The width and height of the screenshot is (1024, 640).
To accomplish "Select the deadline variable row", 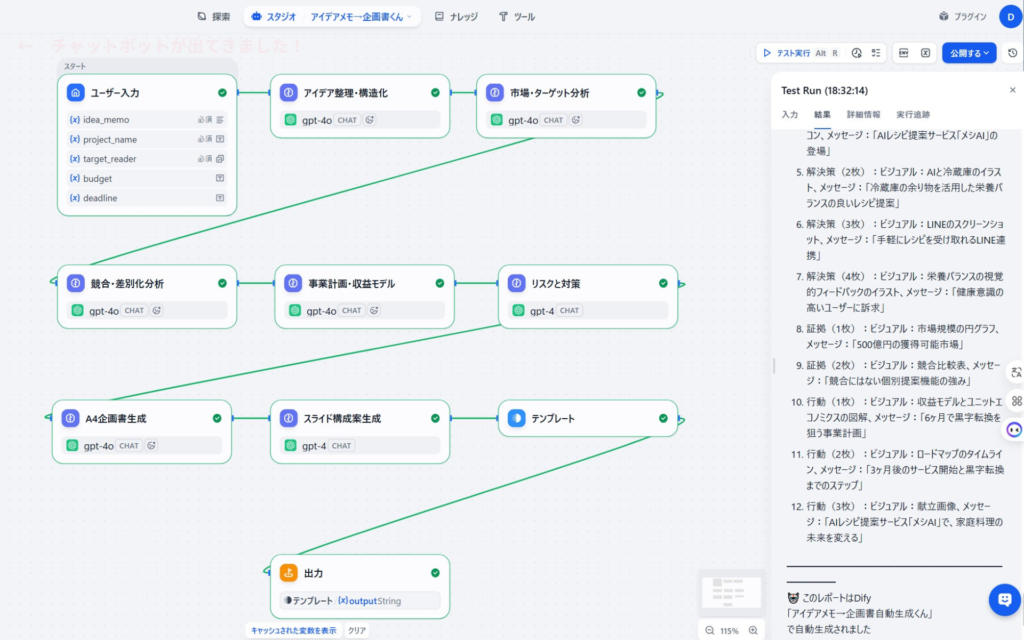I will point(147,198).
